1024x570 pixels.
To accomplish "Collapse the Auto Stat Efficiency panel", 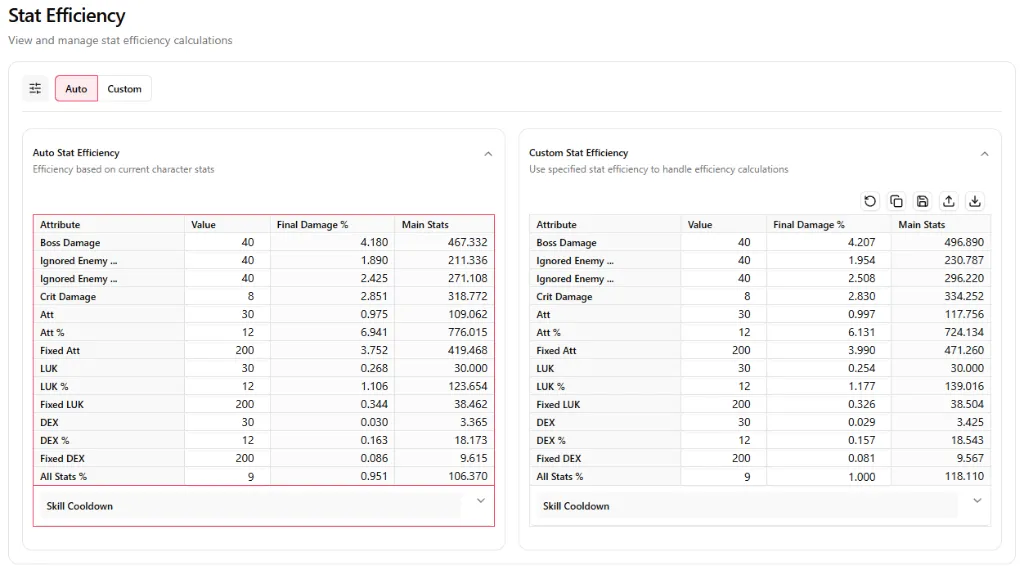I will tap(488, 154).
